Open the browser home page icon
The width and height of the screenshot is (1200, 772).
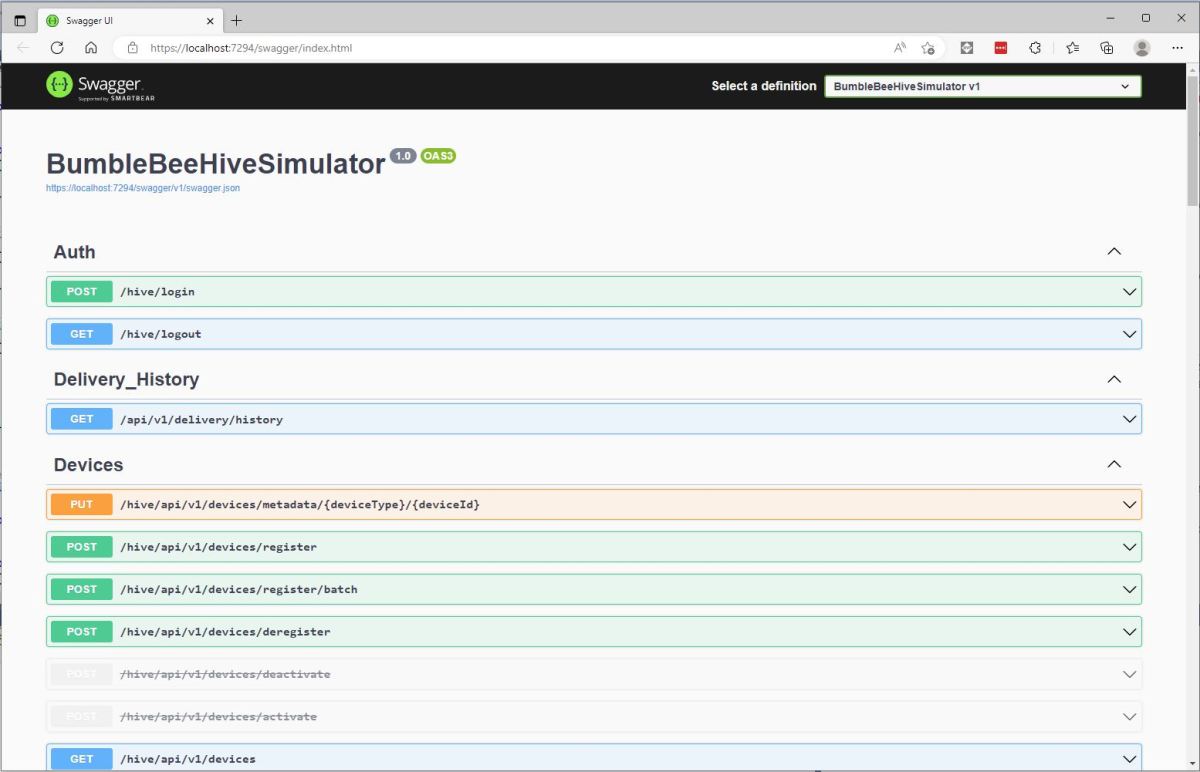click(89, 47)
